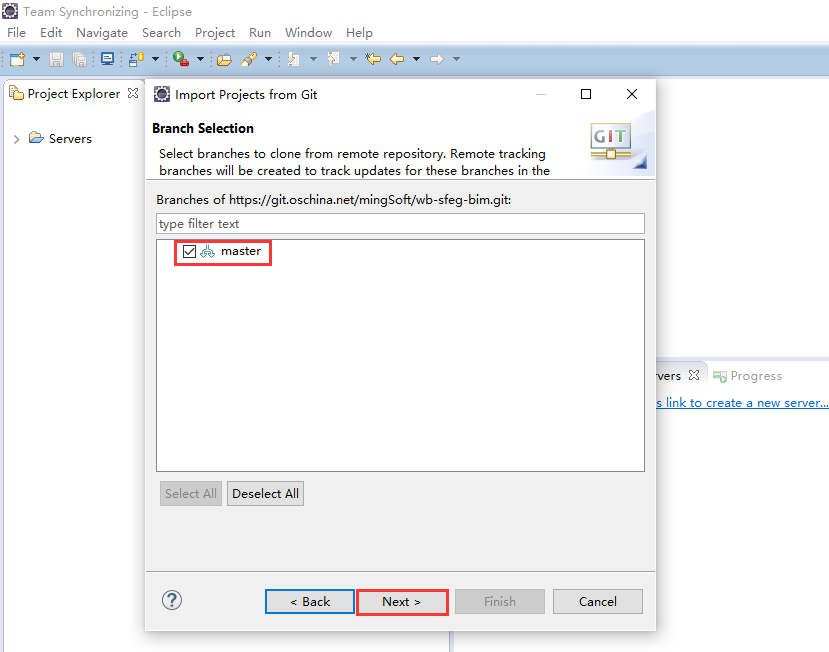
Task: Click the Eclipse icon in dialog title
Action: click(162, 94)
